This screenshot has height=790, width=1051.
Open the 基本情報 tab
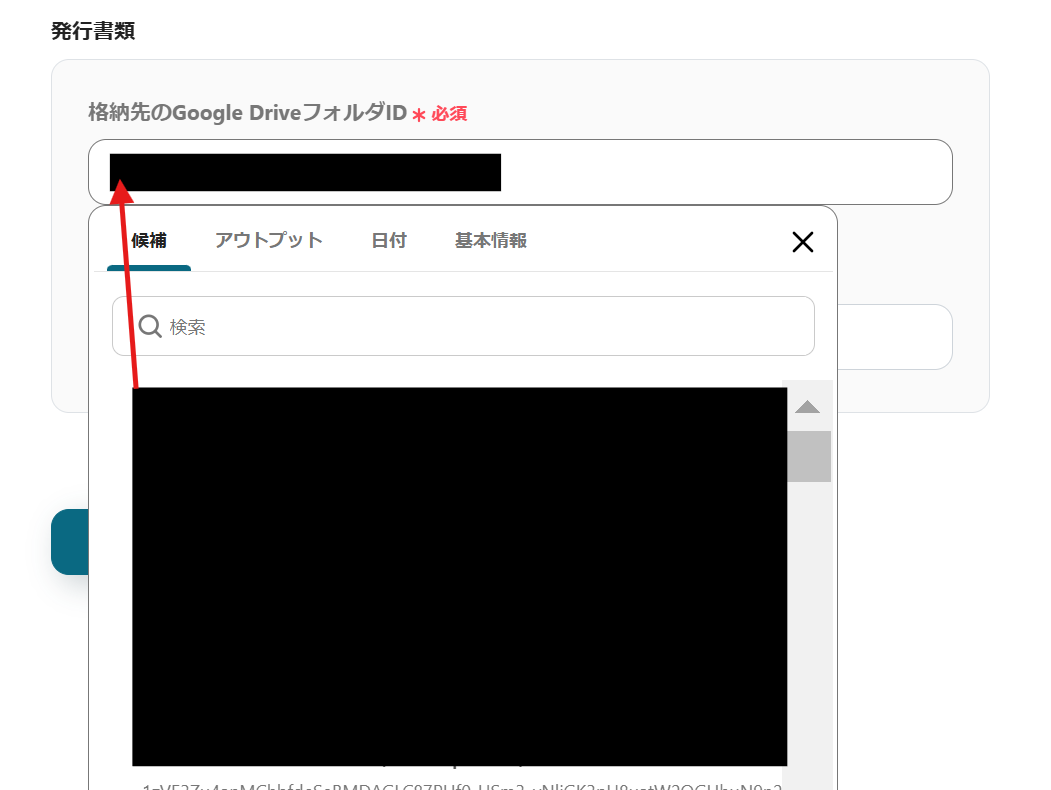coord(491,241)
